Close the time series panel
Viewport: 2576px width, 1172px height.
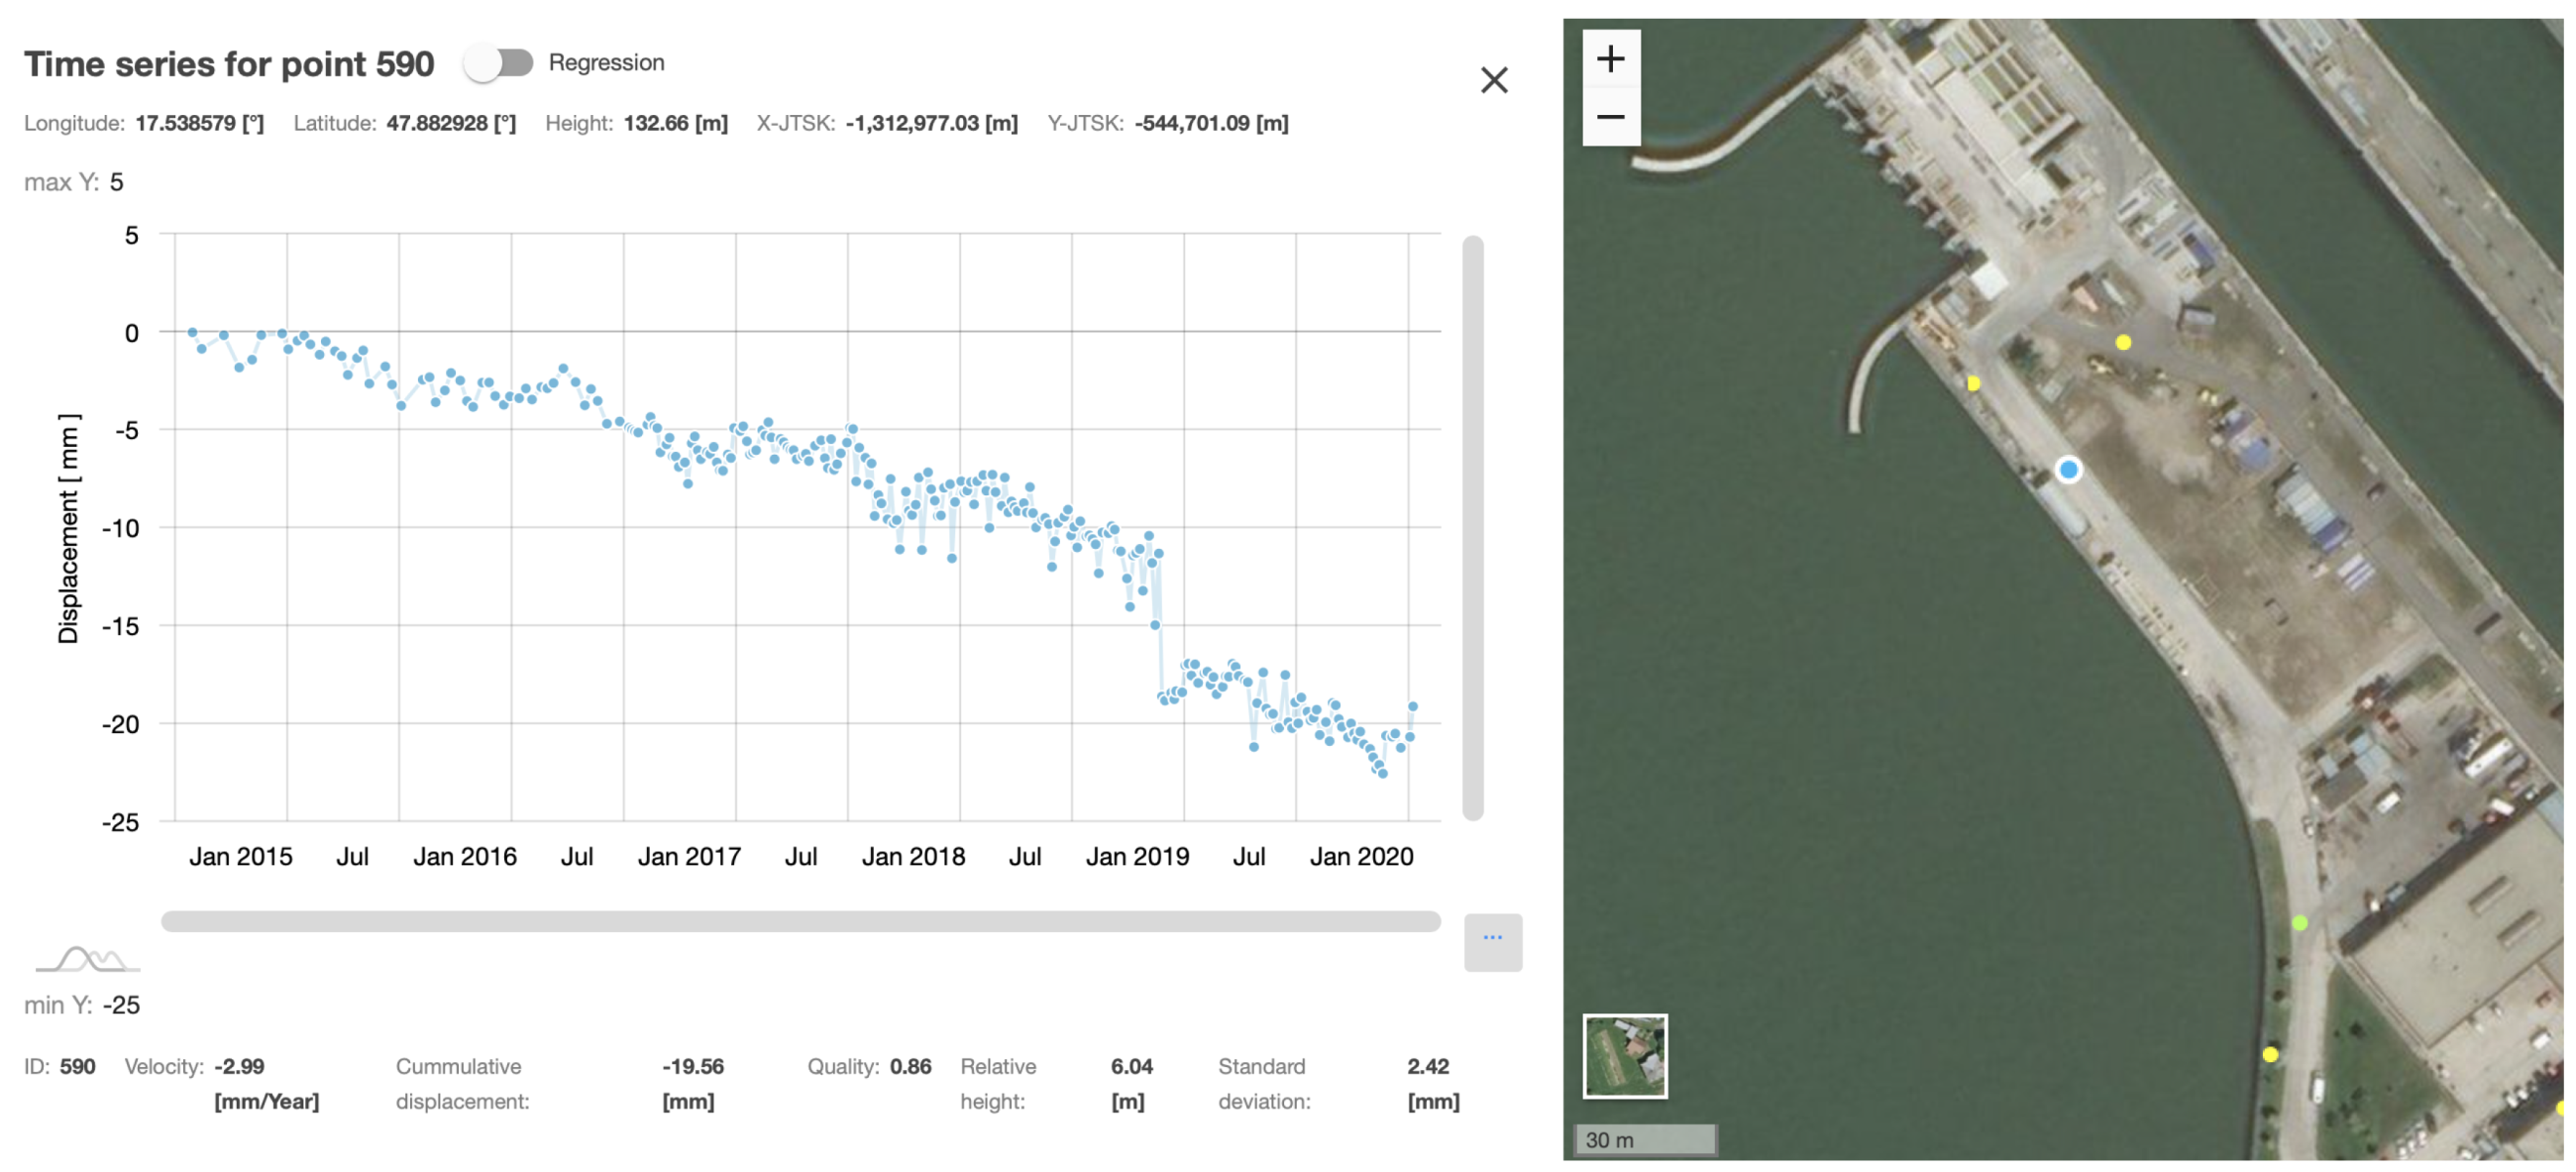coord(1493,80)
